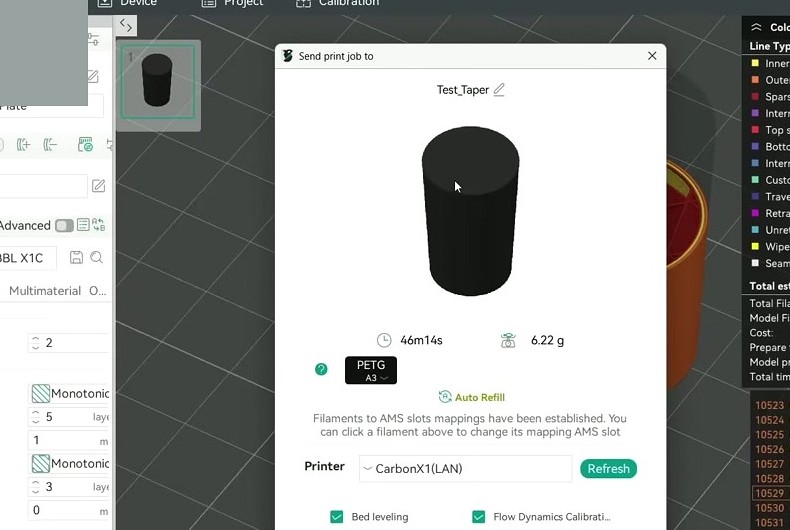The width and height of the screenshot is (790, 530).
Task: Click the yellow Wipe legend swatch
Action: [x=755, y=246]
